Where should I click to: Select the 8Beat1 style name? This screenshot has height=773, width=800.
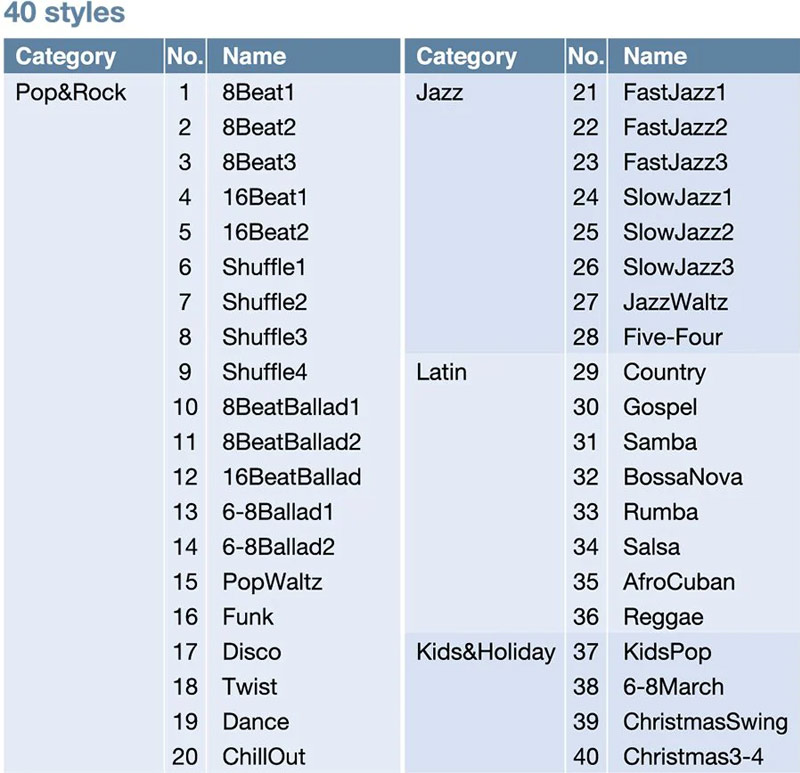(259, 93)
